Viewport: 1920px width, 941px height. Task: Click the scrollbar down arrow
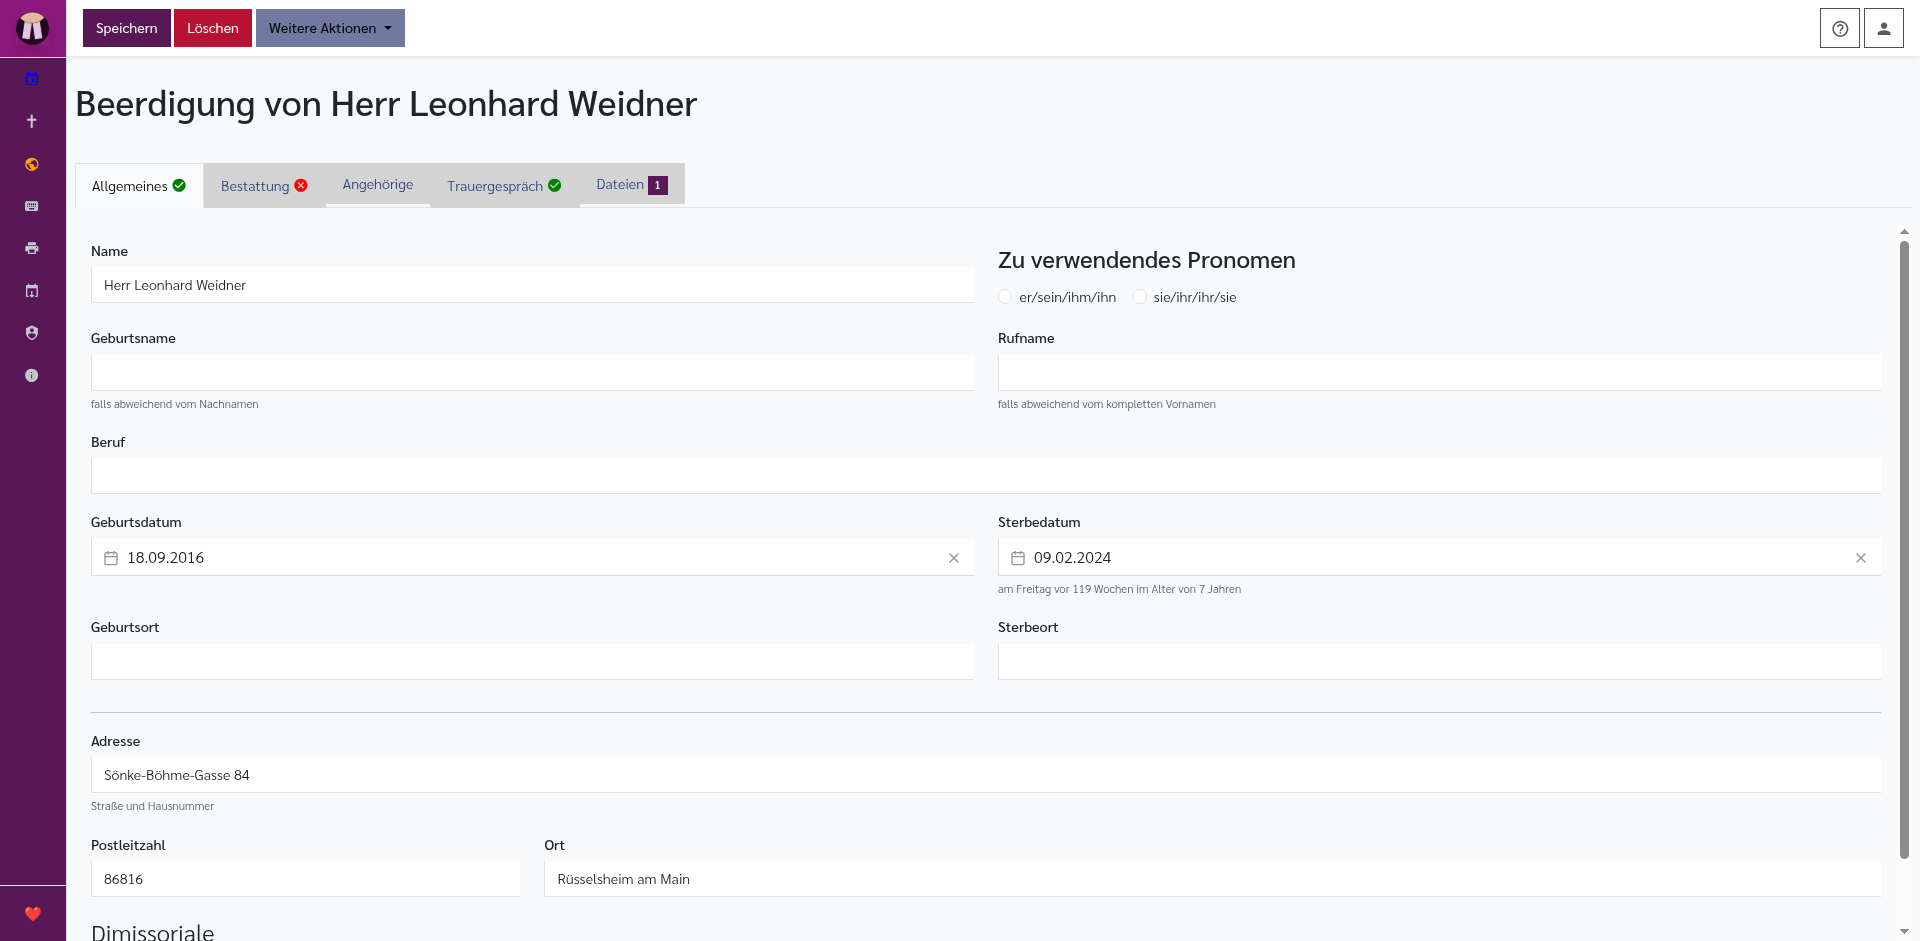1904,931
